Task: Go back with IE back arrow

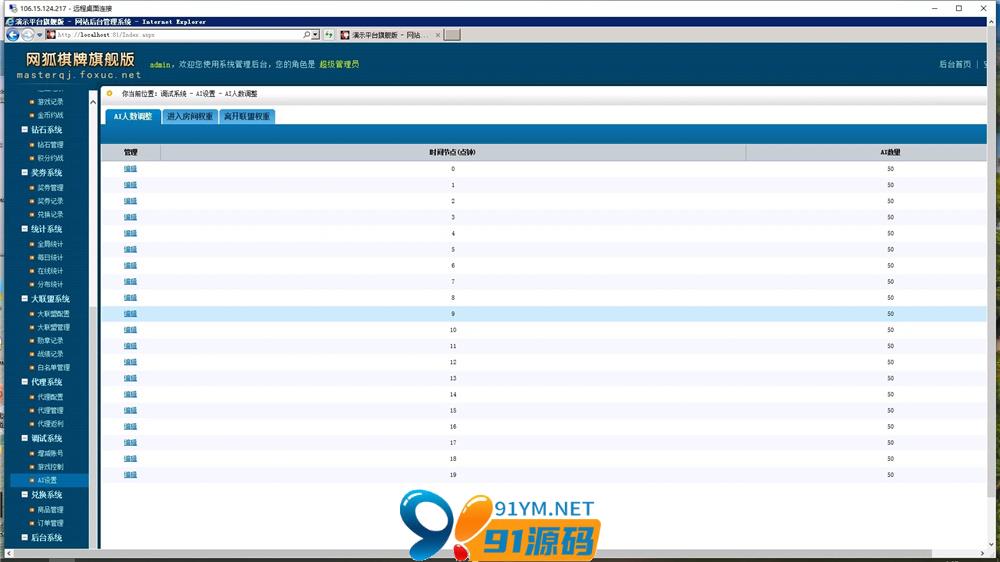Action: tap(12, 35)
